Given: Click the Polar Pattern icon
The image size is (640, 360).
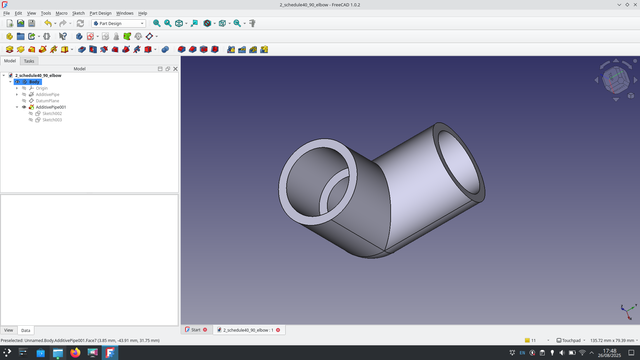Looking at the screenshot, I should click(253, 49).
